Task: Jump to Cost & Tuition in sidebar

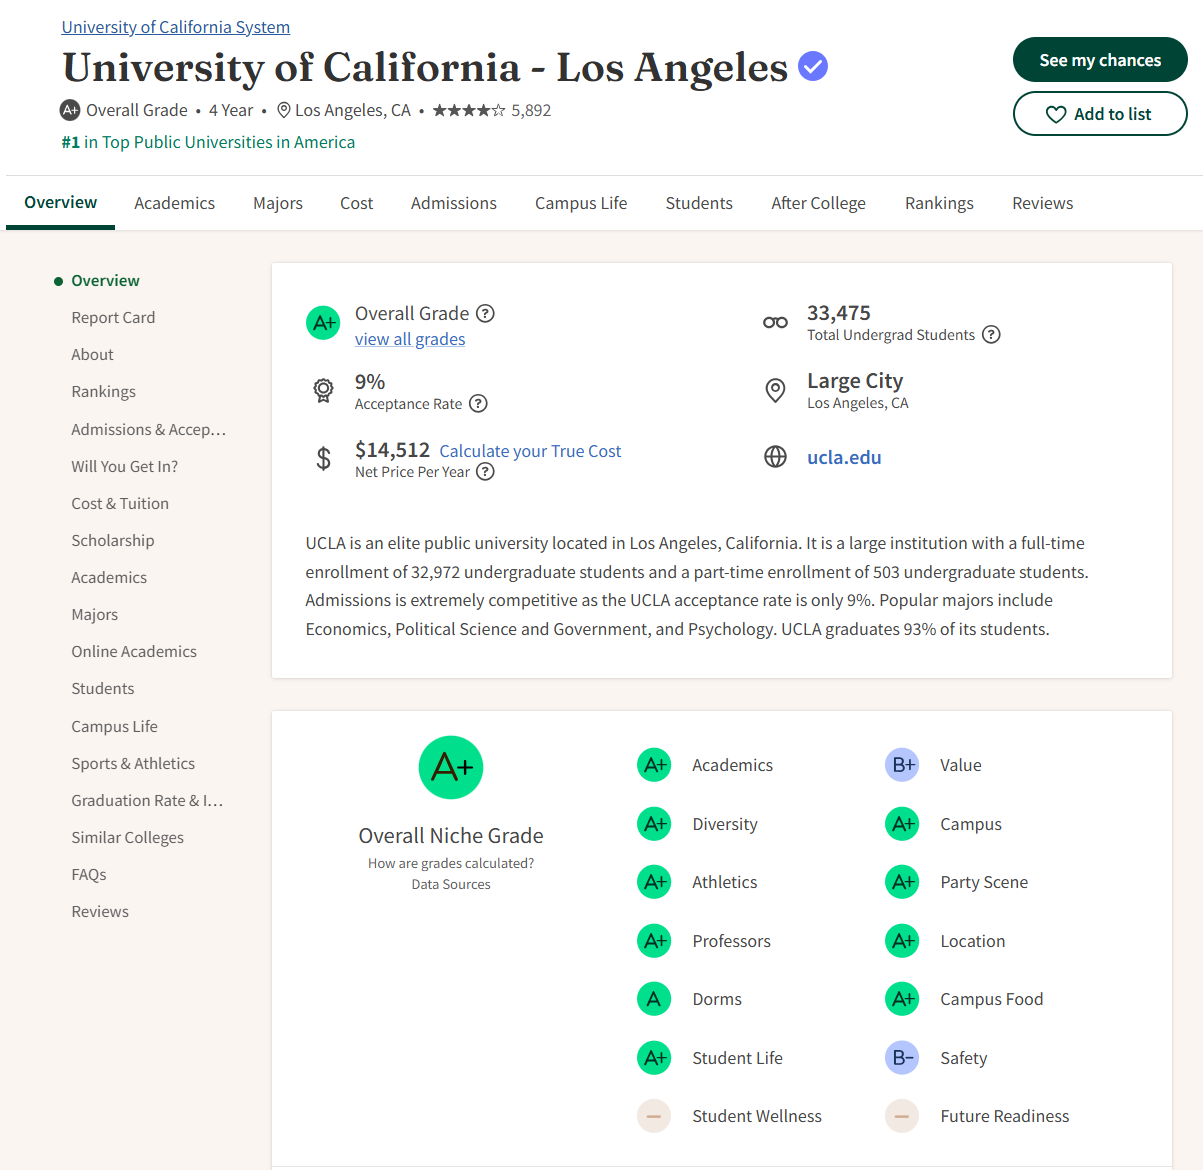Action: point(120,504)
